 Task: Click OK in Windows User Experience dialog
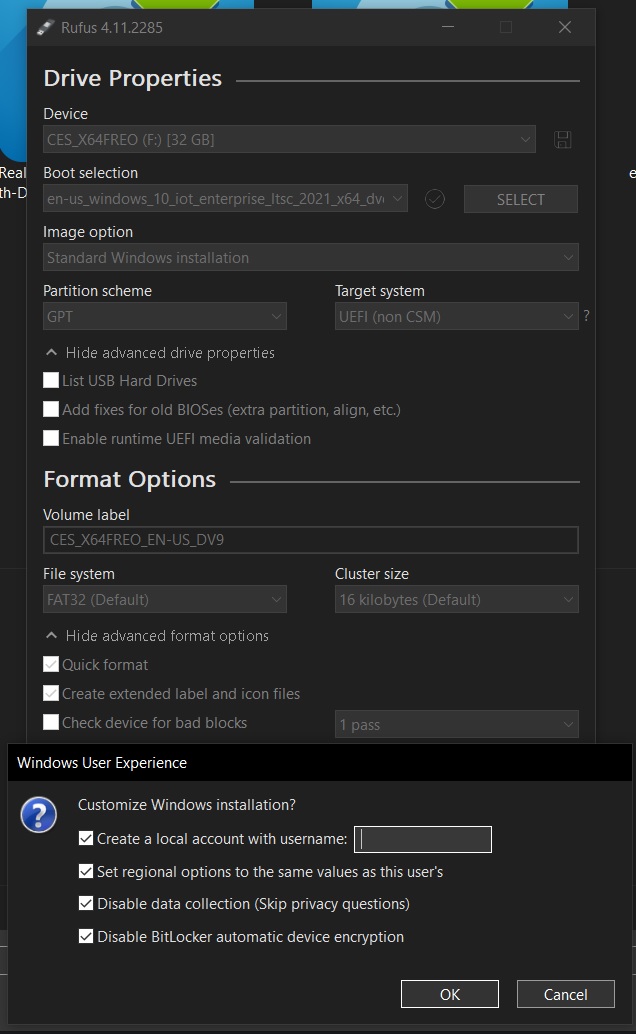click(x=450, y=994)
